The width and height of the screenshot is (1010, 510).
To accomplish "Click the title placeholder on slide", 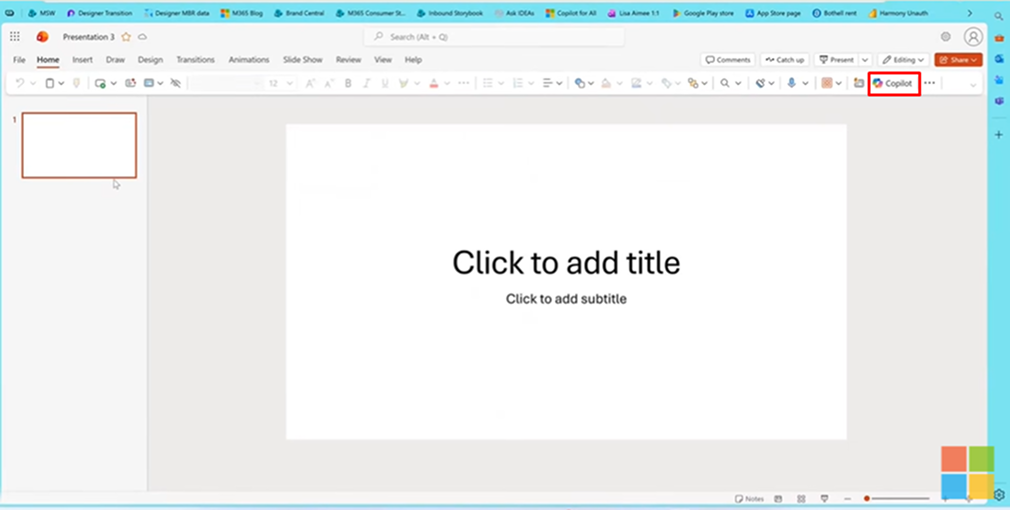I will point(566,263).
